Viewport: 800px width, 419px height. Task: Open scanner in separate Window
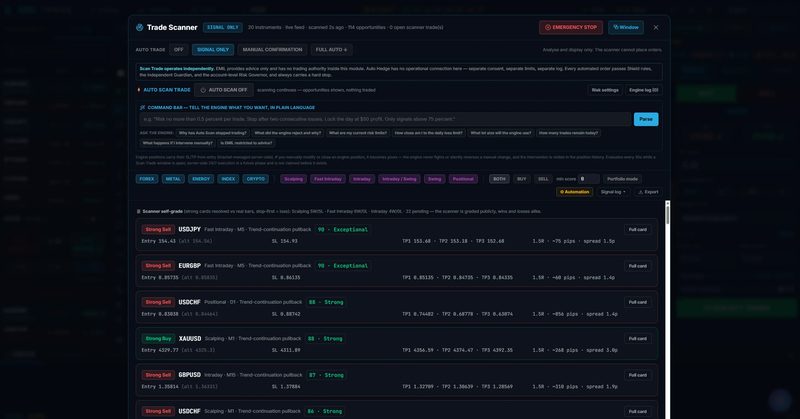click(626, 28)
